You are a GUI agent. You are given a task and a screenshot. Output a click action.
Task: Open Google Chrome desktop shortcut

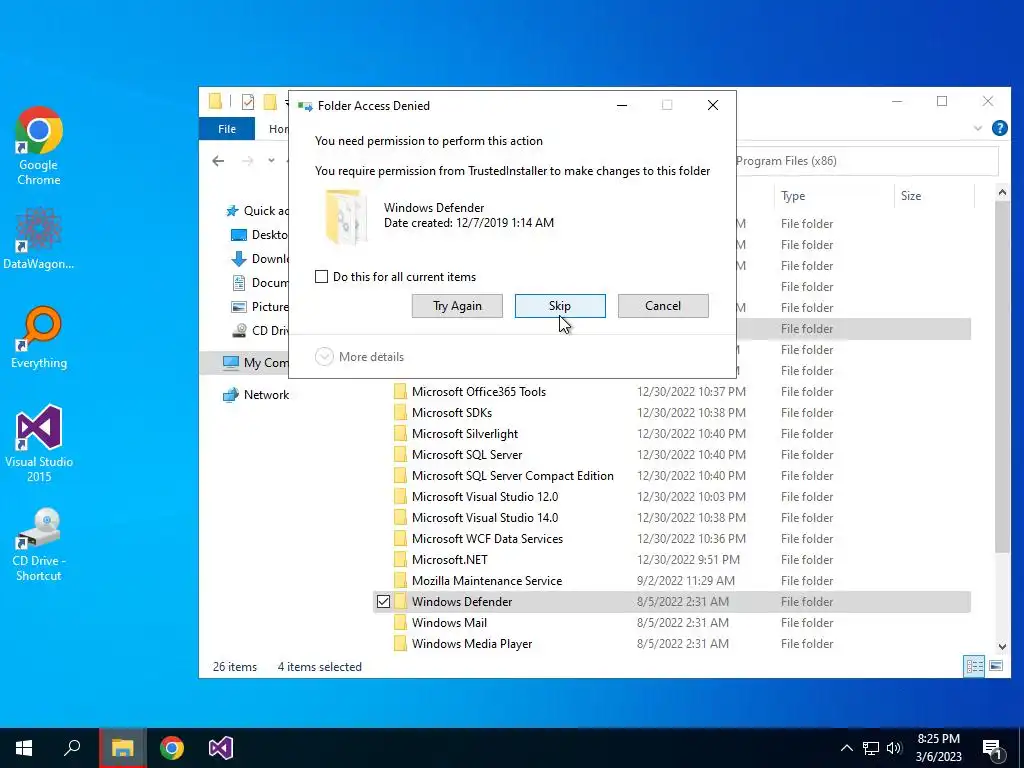(39, 146)
